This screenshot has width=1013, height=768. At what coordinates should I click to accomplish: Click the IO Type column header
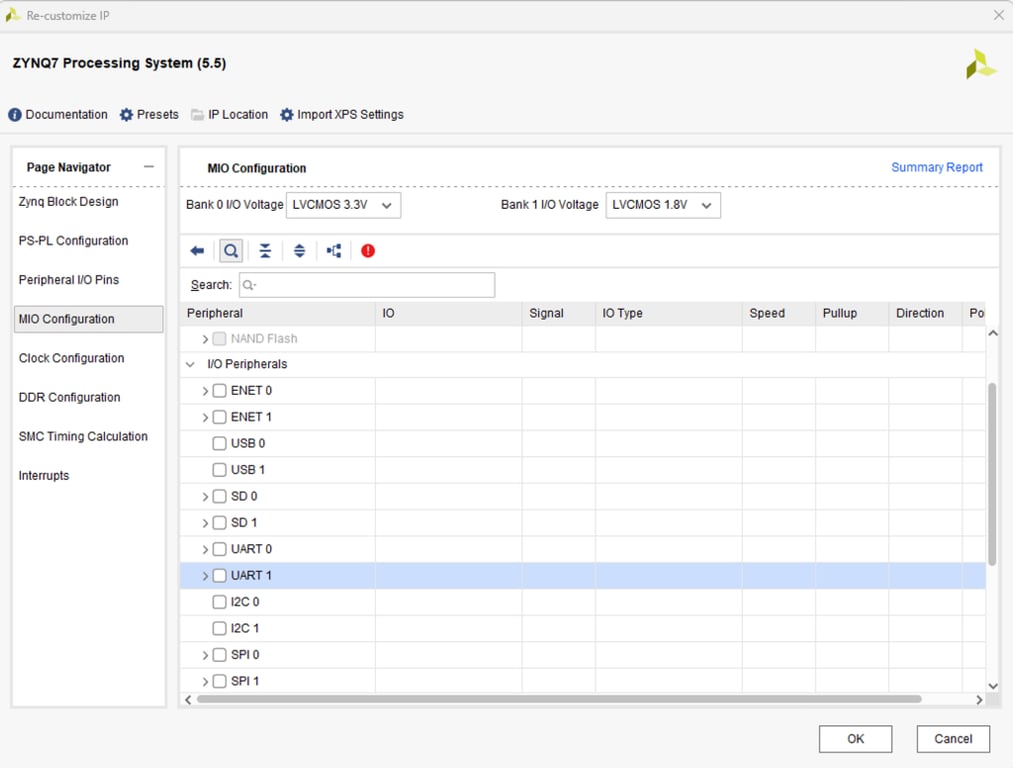click(x=669, y=313)
